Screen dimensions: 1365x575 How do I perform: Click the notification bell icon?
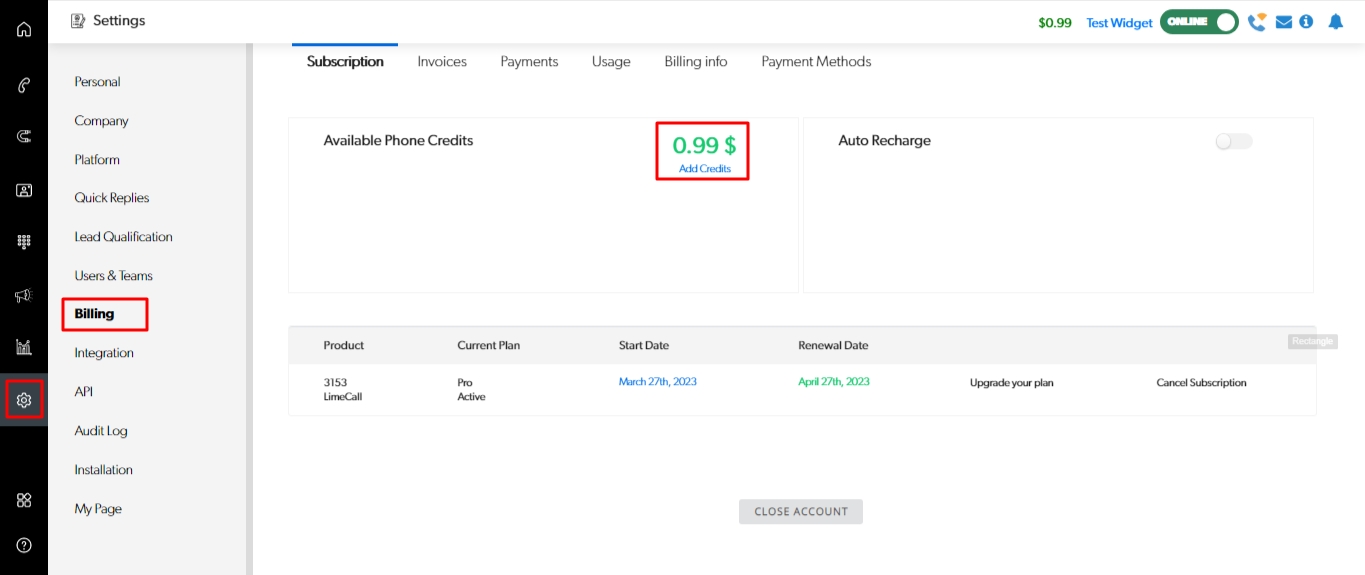pos(1335,22)
